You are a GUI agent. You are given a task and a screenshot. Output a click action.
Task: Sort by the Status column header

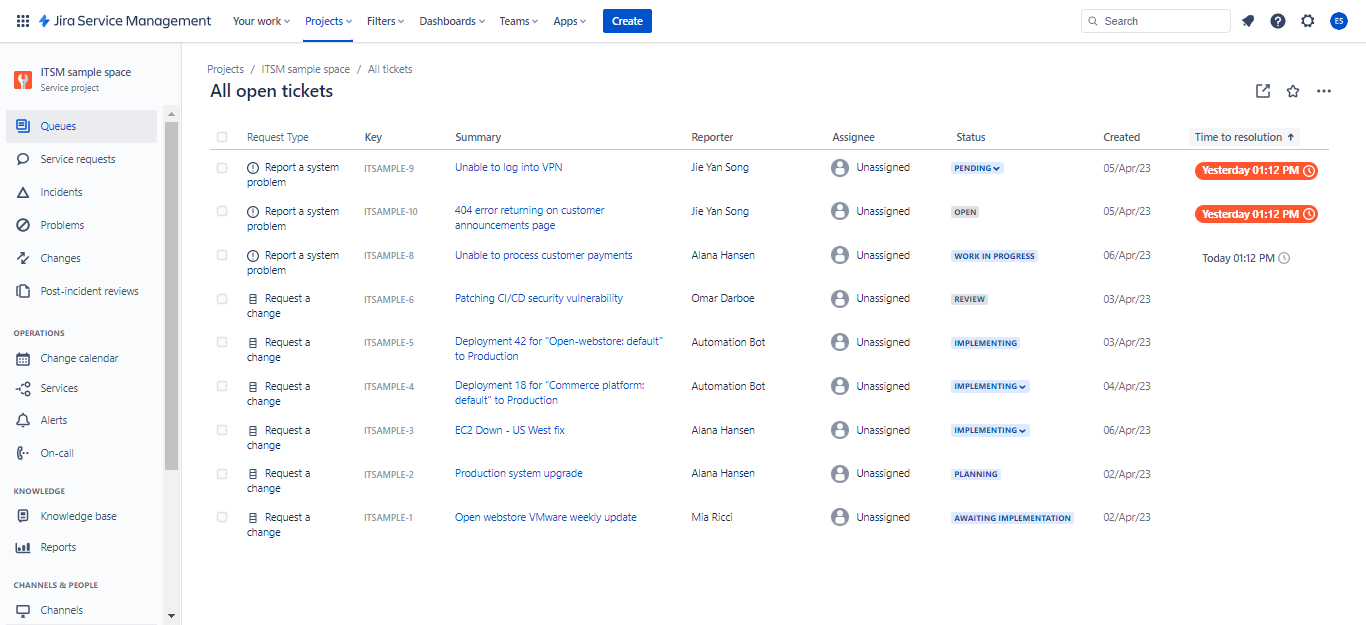point(970,137)
